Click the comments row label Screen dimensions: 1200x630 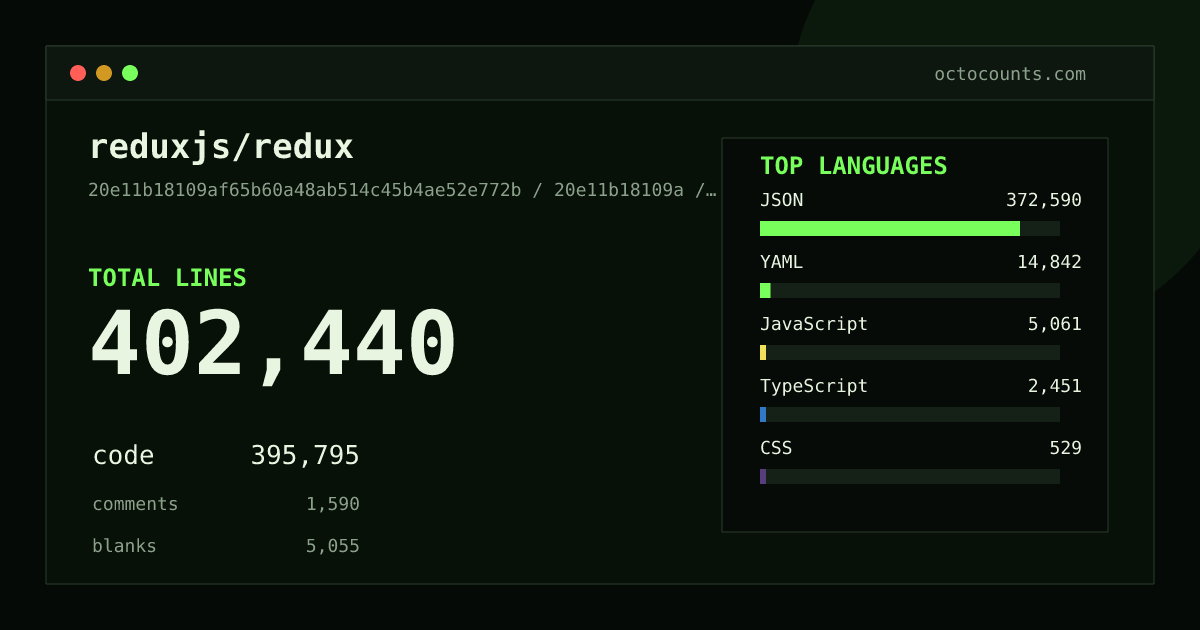[135, 504]
